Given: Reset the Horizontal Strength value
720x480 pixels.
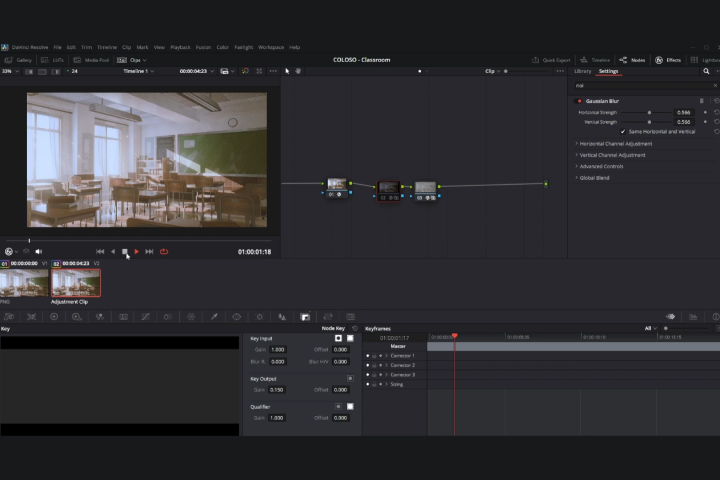Looking at the screenshot, I should pyautogui.click(x=716, y=112).
